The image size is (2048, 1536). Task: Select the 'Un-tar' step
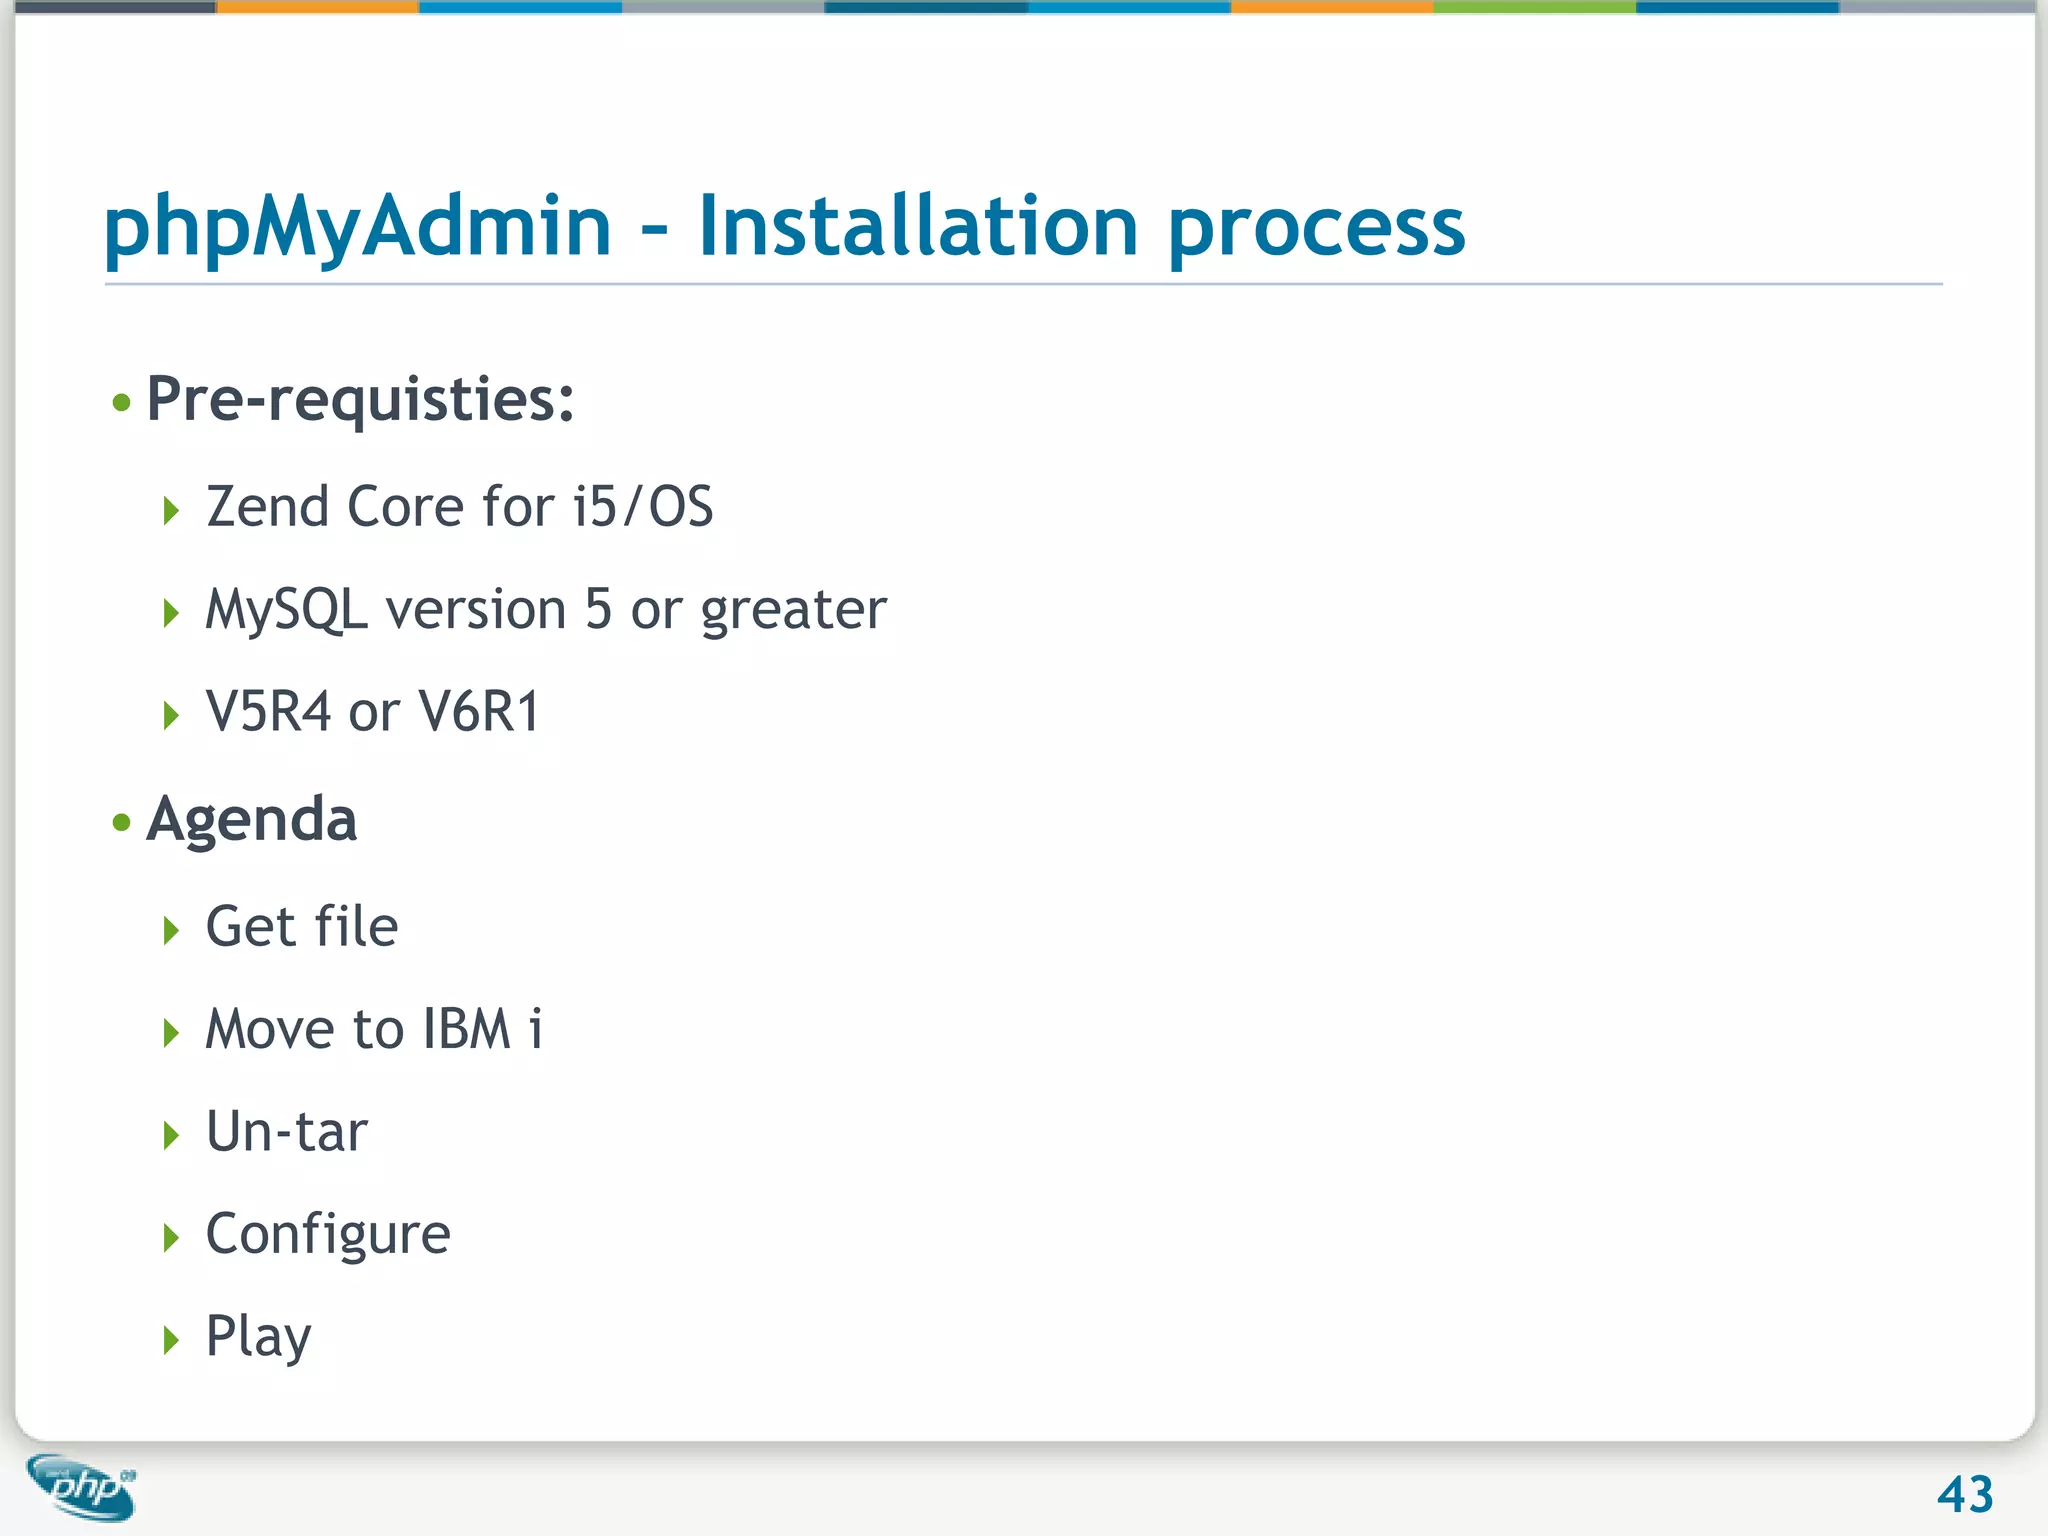pyautogui.click(x=286, y=1132)
